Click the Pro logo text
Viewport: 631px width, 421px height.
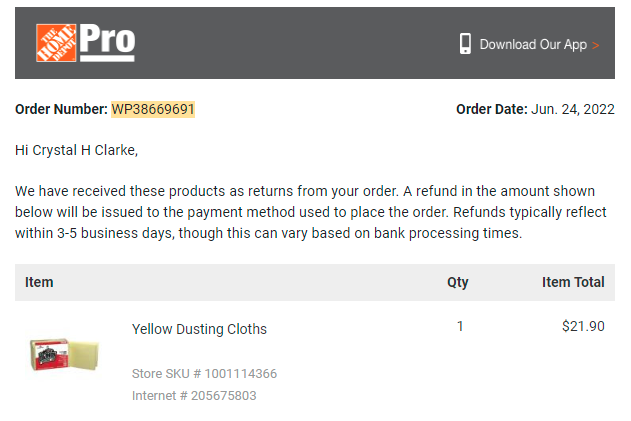pos(107,42)
